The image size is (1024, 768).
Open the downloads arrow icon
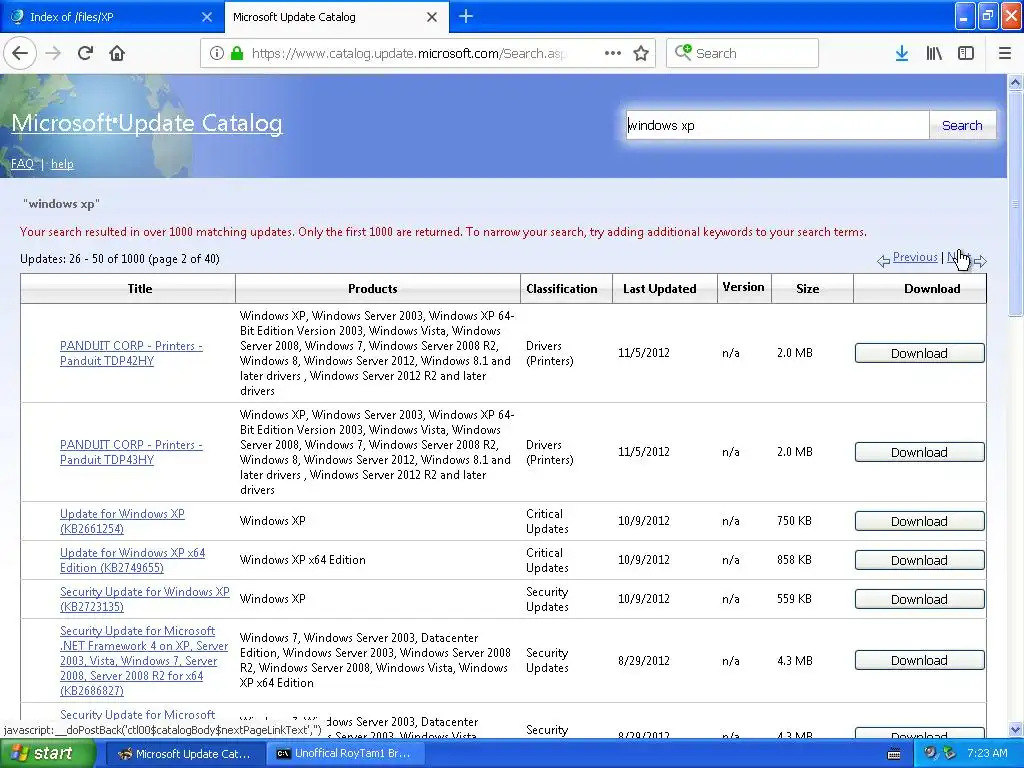(902, 54)
